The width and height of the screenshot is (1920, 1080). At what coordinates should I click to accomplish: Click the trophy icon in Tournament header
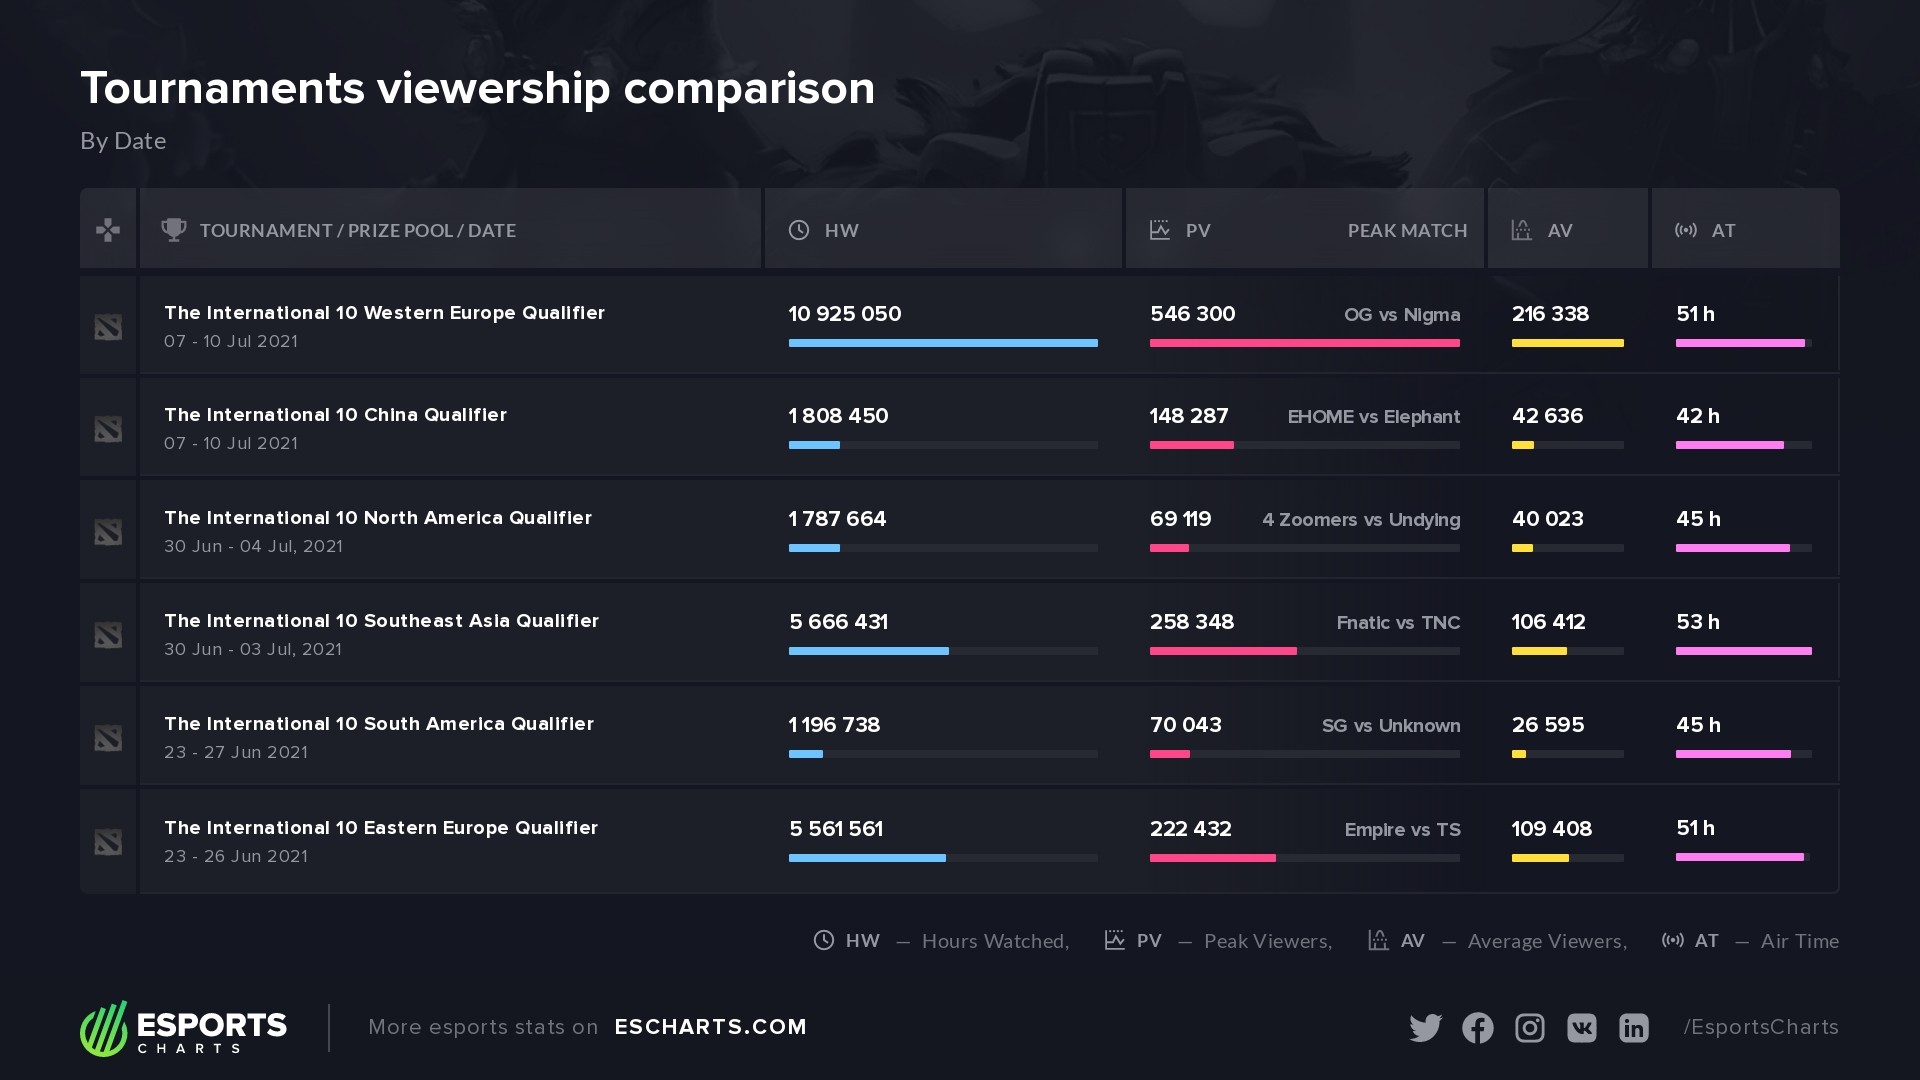174,230
